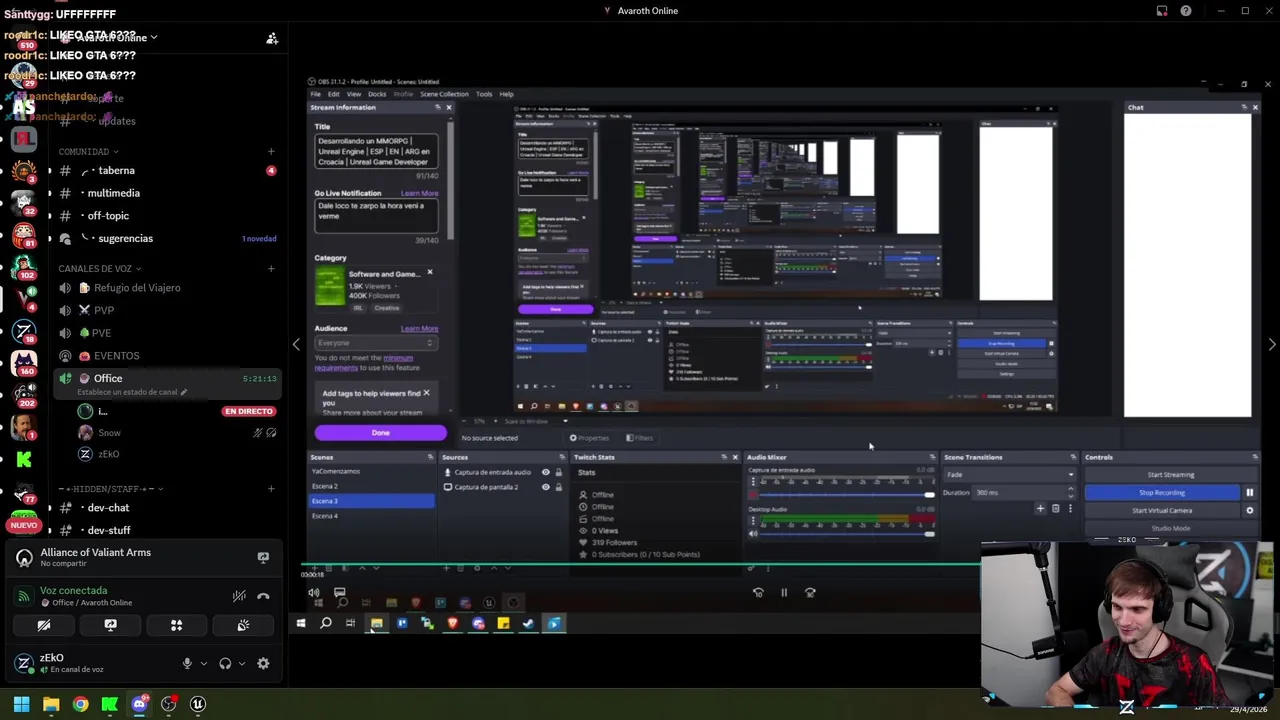
Task: Open Discord help question mark icon
Action: (1186, 11)
